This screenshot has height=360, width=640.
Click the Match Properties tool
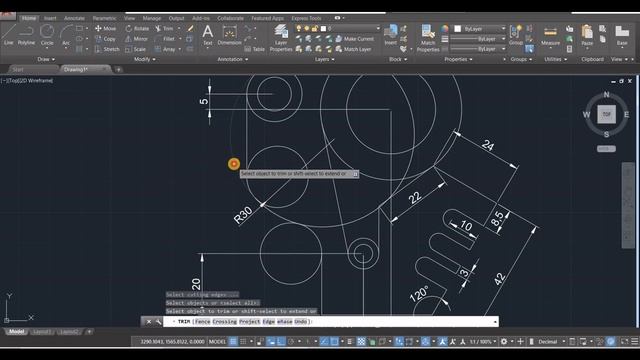[x=428, y=38]
